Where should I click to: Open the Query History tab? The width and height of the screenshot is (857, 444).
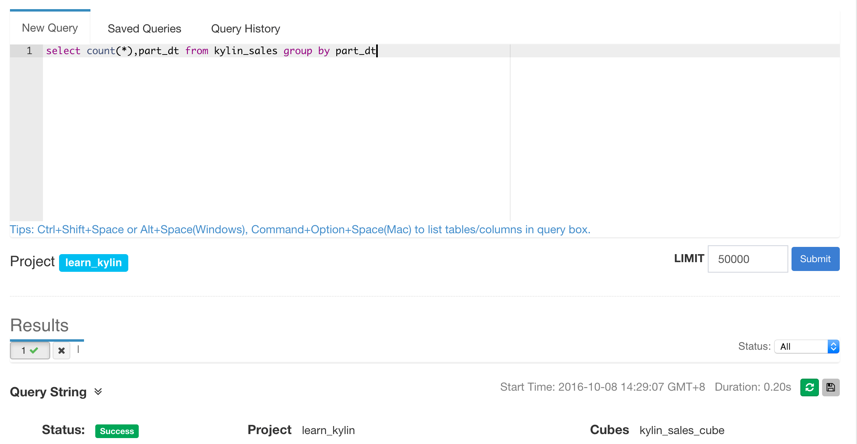[x=245, y=29]
